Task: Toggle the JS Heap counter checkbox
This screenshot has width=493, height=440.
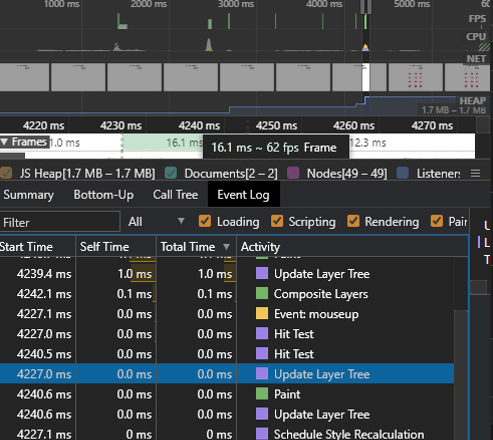Action: pyautogui.click(x=6, y=173)
